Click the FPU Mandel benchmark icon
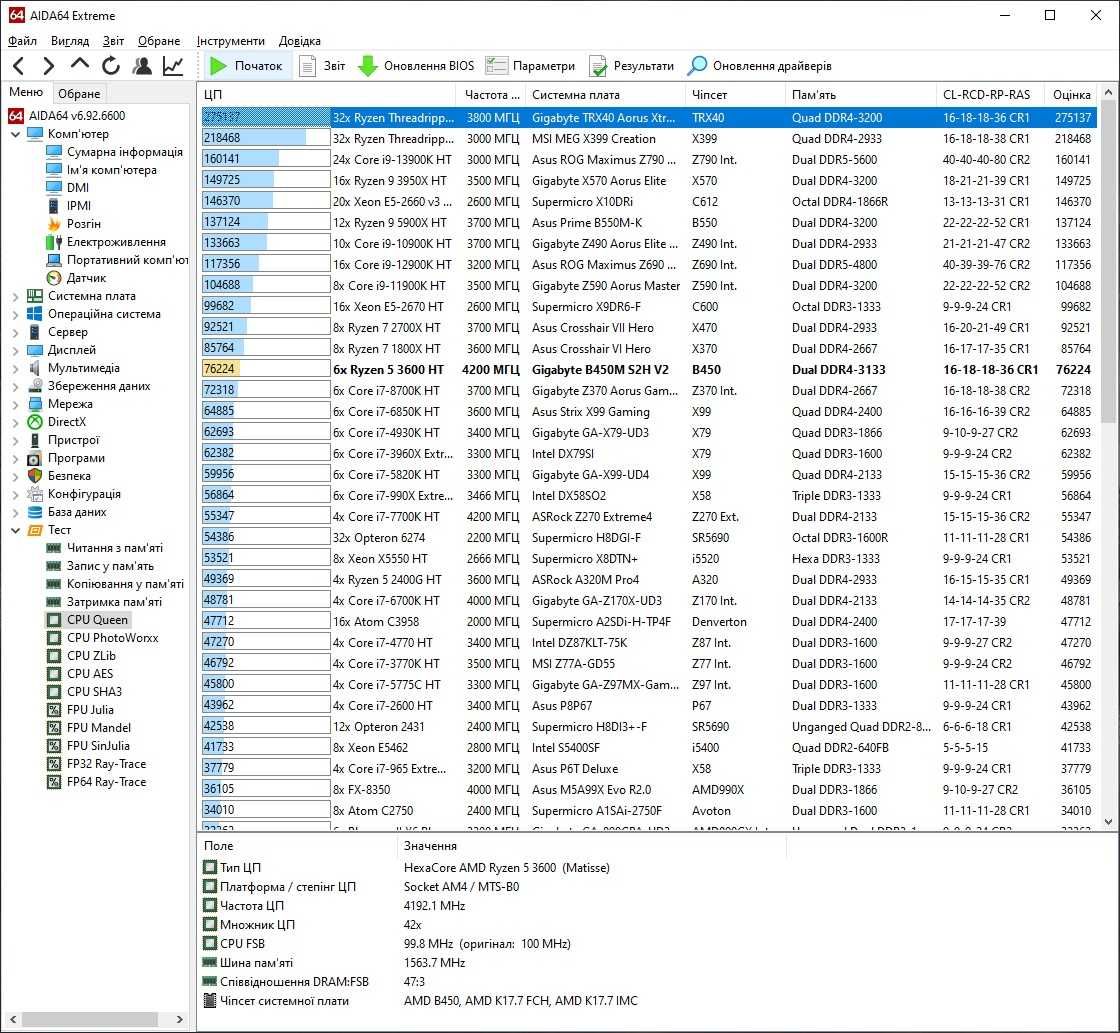The image size is (1120, 1033). coord(54,728)
